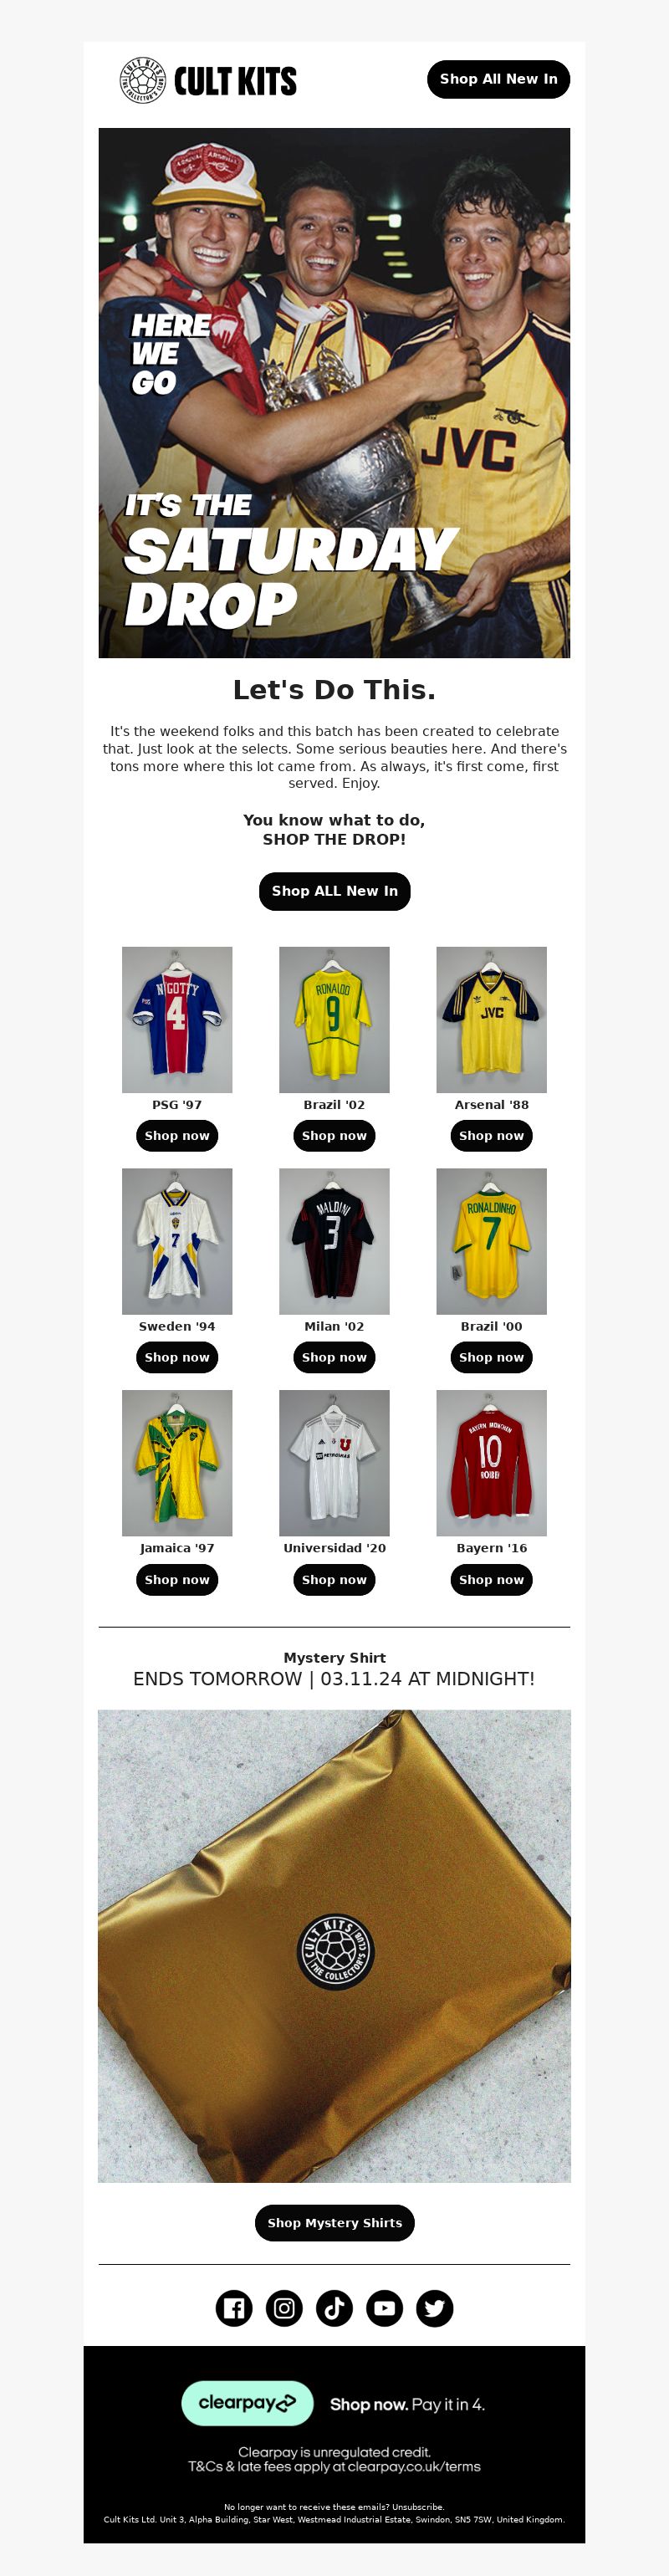This screenshot has width=669, height=2576.
Task: Open the YouTube social icon
Action: (x=384, y=2308)
